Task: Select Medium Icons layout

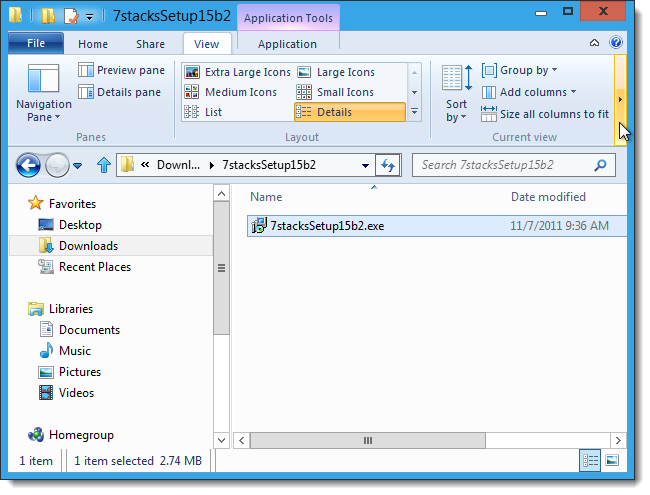Action: click(230, 92)
